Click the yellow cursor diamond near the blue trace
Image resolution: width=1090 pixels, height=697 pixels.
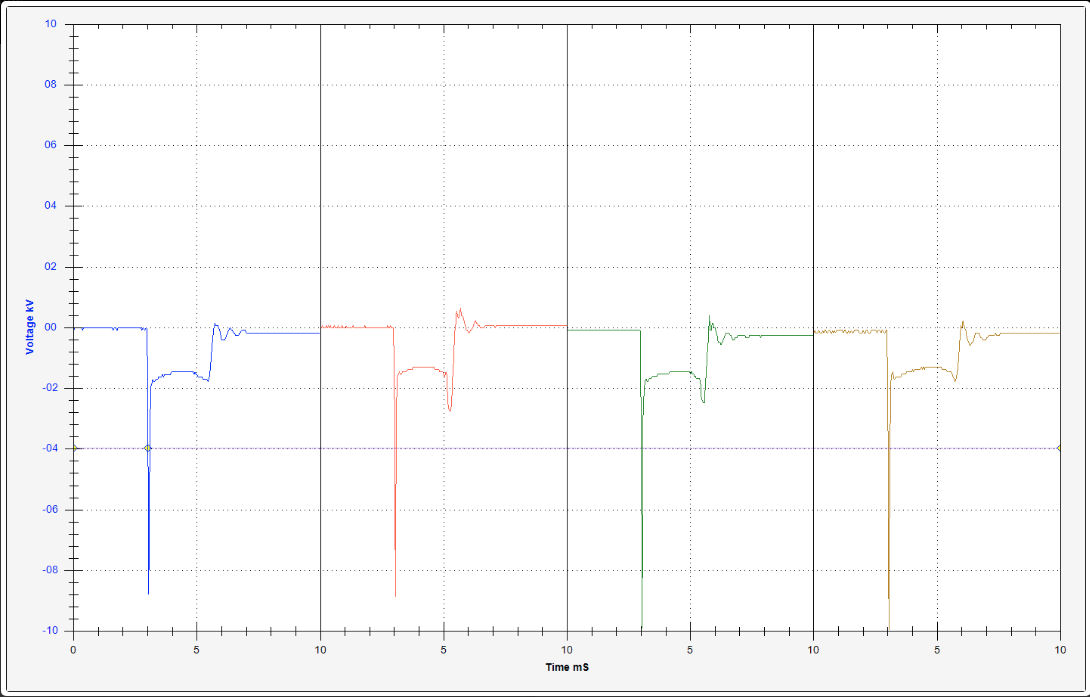pyautogui.click(x=146, y=448)
